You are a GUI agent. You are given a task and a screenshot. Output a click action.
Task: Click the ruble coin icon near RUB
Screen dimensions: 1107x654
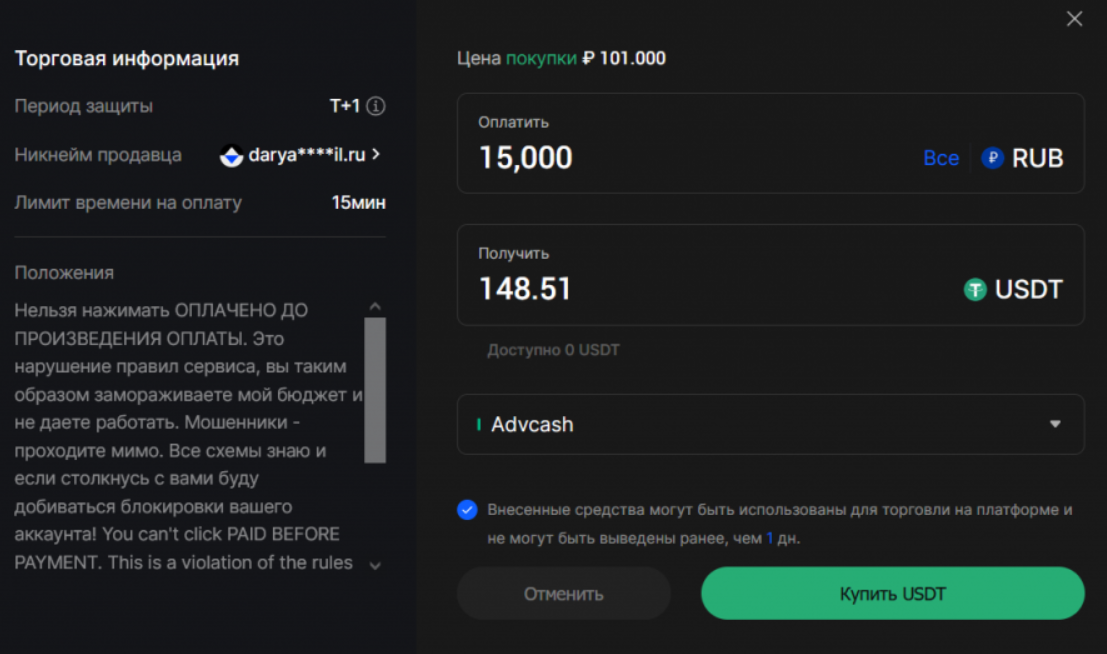click(992, 158)
